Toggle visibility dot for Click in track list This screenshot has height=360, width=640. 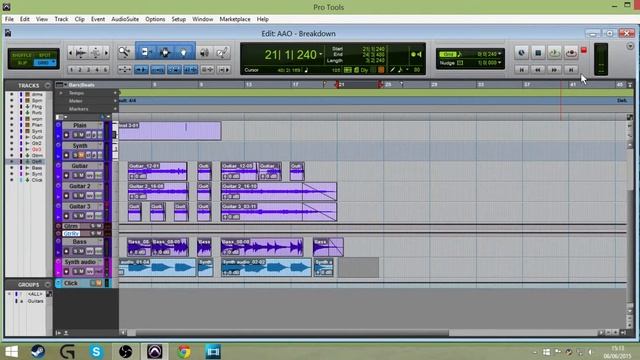pyautogui.click(x=11, y=180)
